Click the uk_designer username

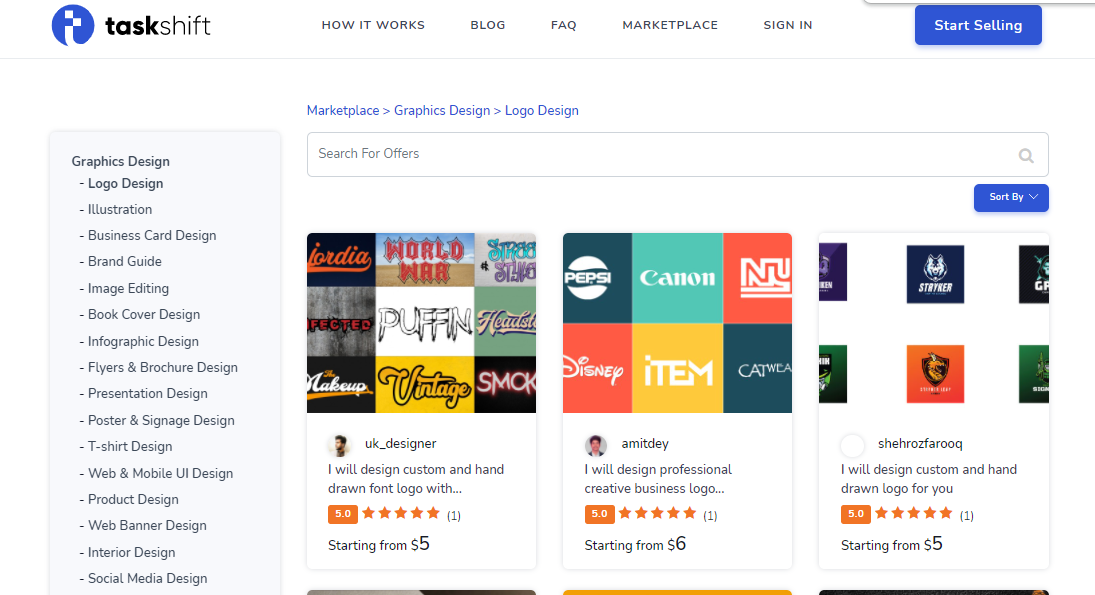click(x=400, y=443)
